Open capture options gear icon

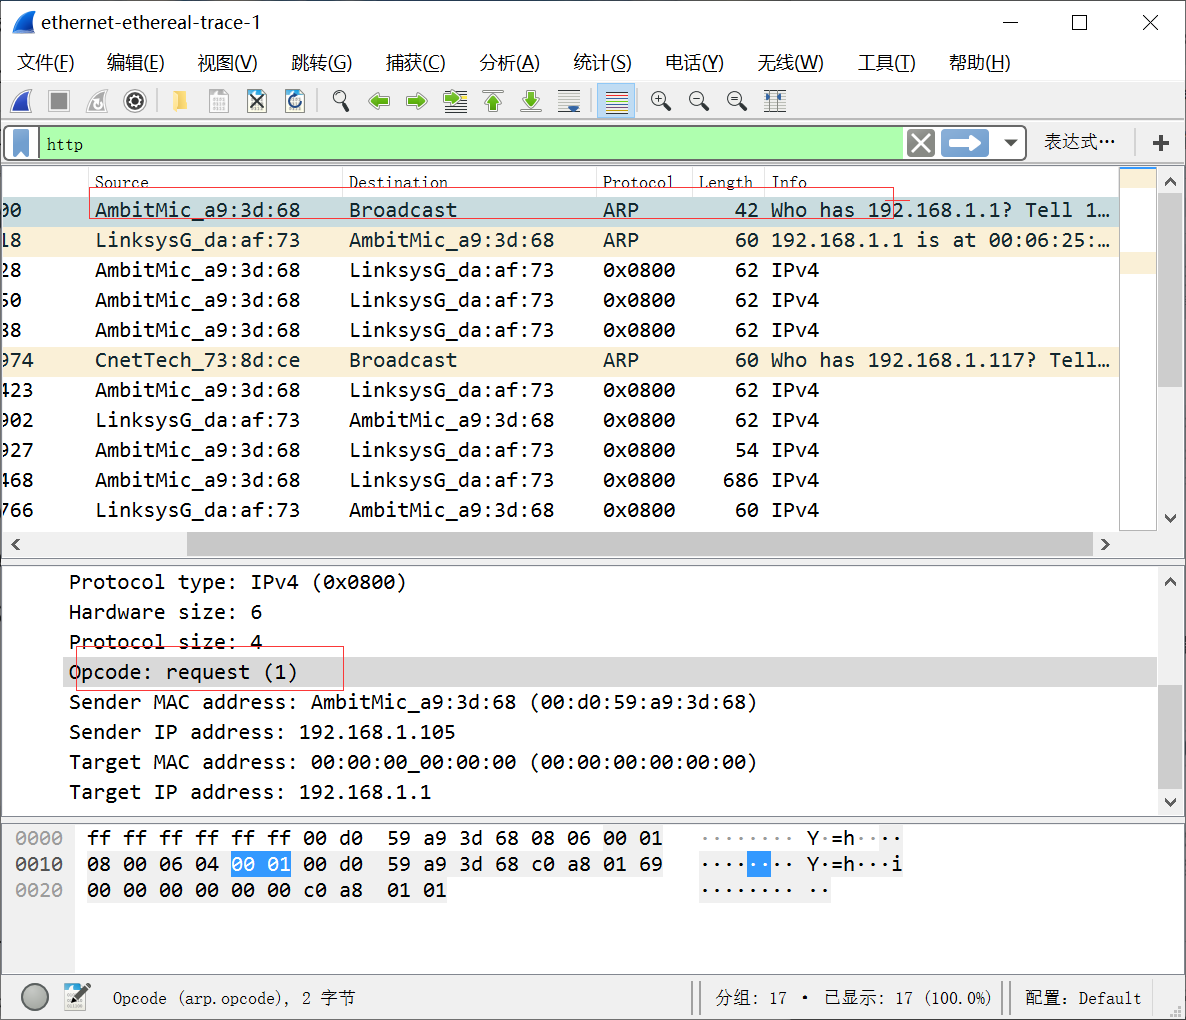click(135, 101)
